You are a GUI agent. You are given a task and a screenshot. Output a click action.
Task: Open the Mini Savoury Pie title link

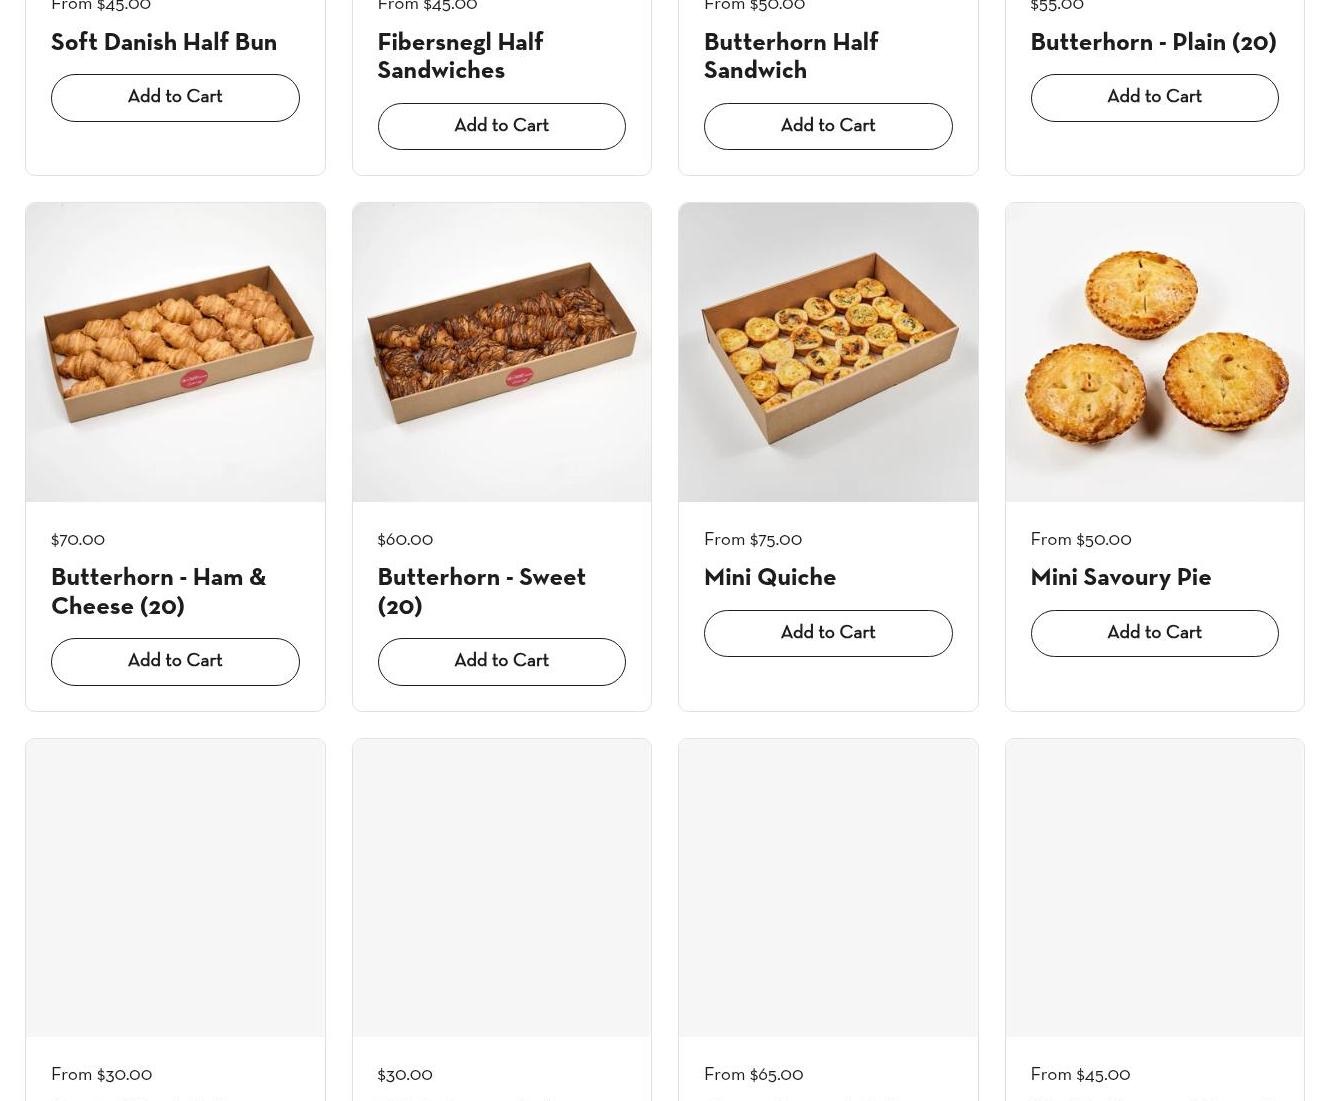[1120, 578]
